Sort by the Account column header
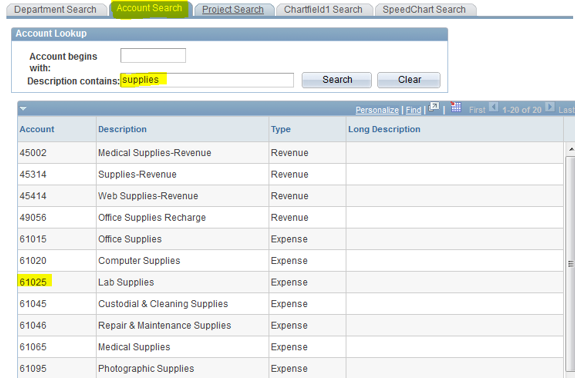This screenshot has height=385, width=575. click(x=37, y=129)
